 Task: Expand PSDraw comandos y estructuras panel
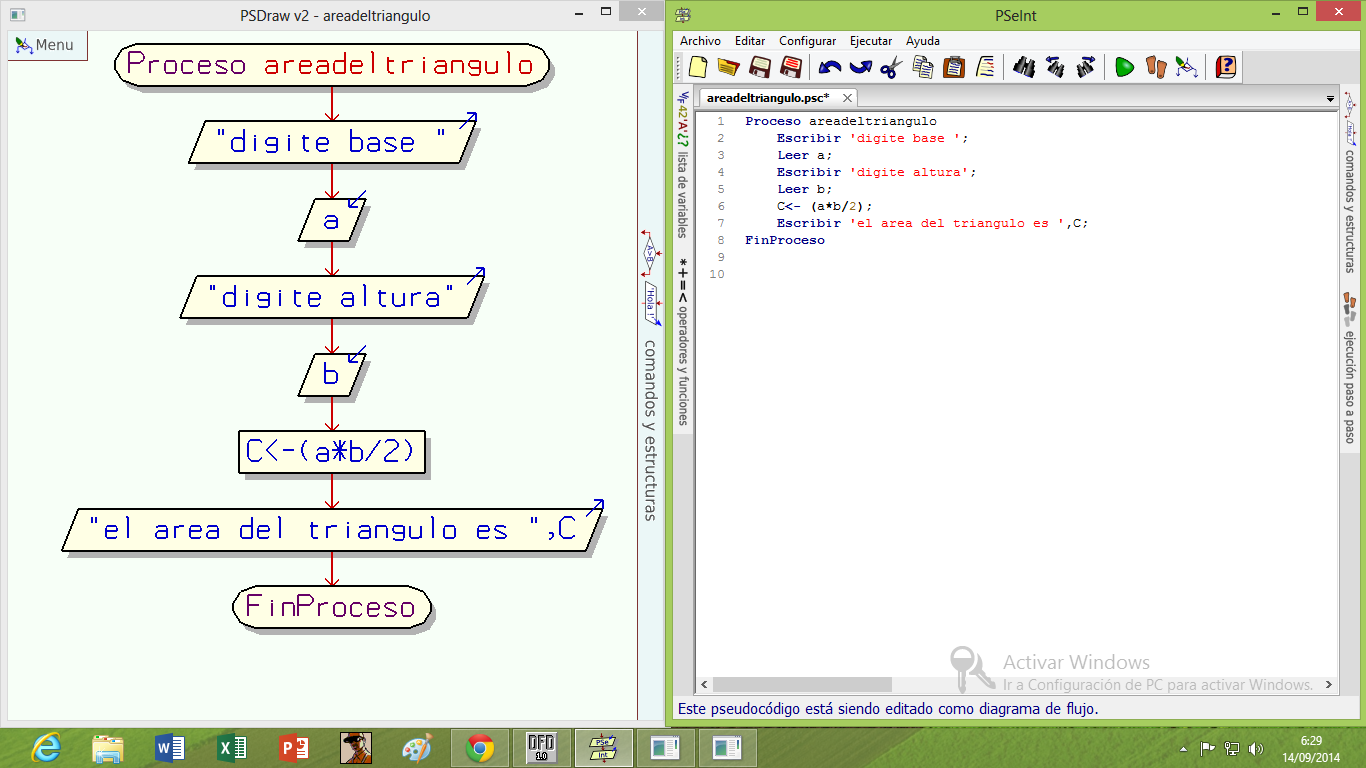tap(649, 374)
